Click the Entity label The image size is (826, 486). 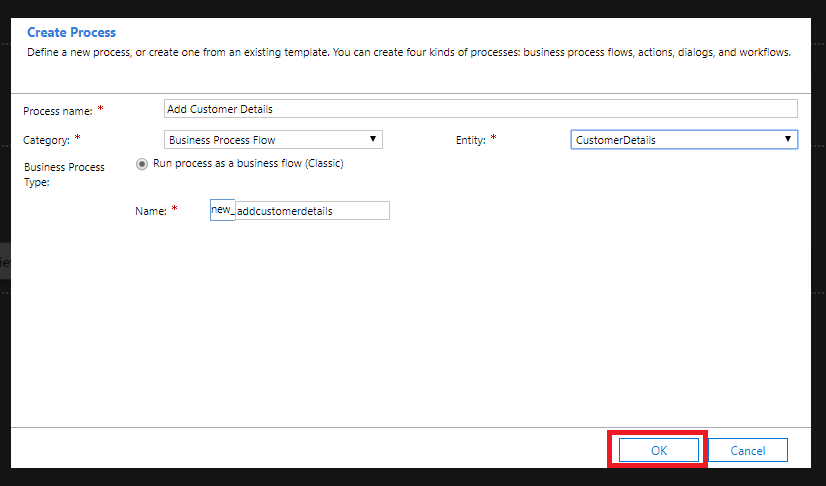pos(470,140)
